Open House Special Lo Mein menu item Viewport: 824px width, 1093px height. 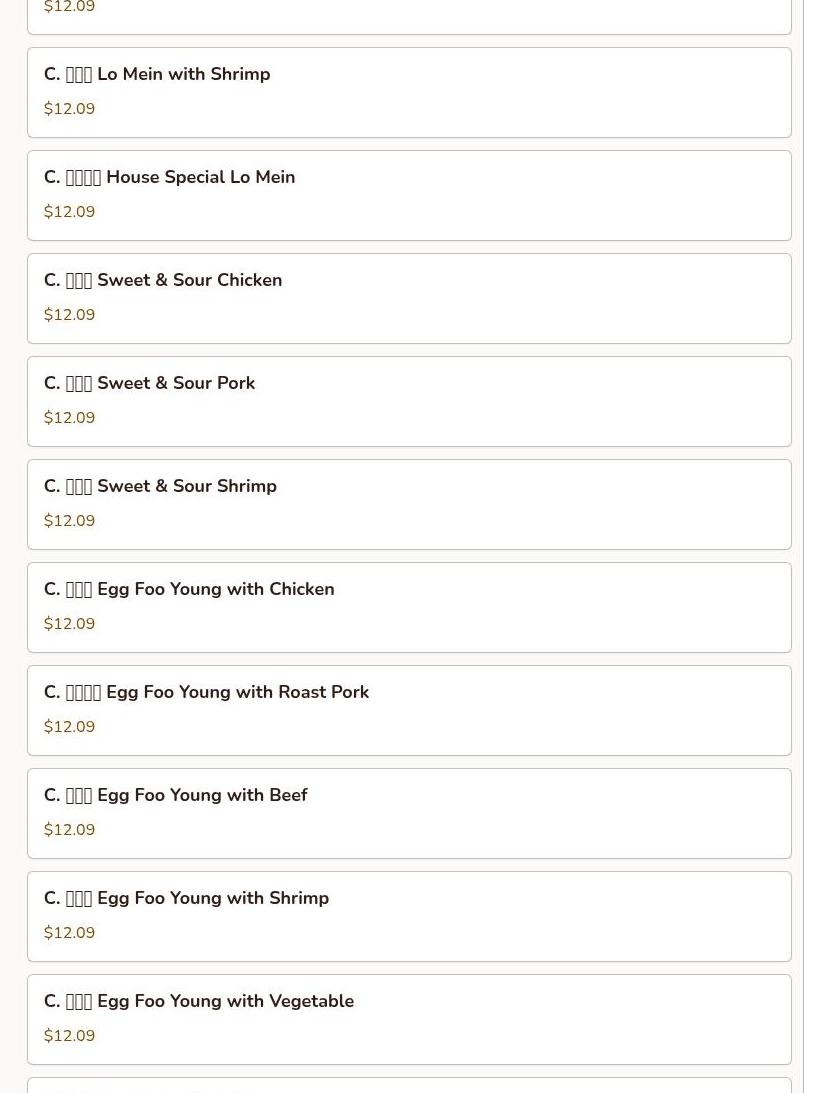(170, 178)
